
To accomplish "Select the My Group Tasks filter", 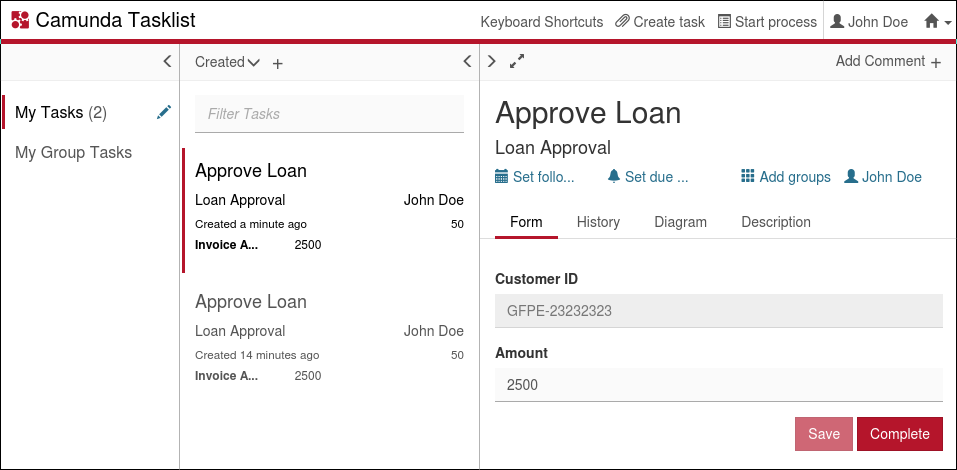I will point(73,153).
